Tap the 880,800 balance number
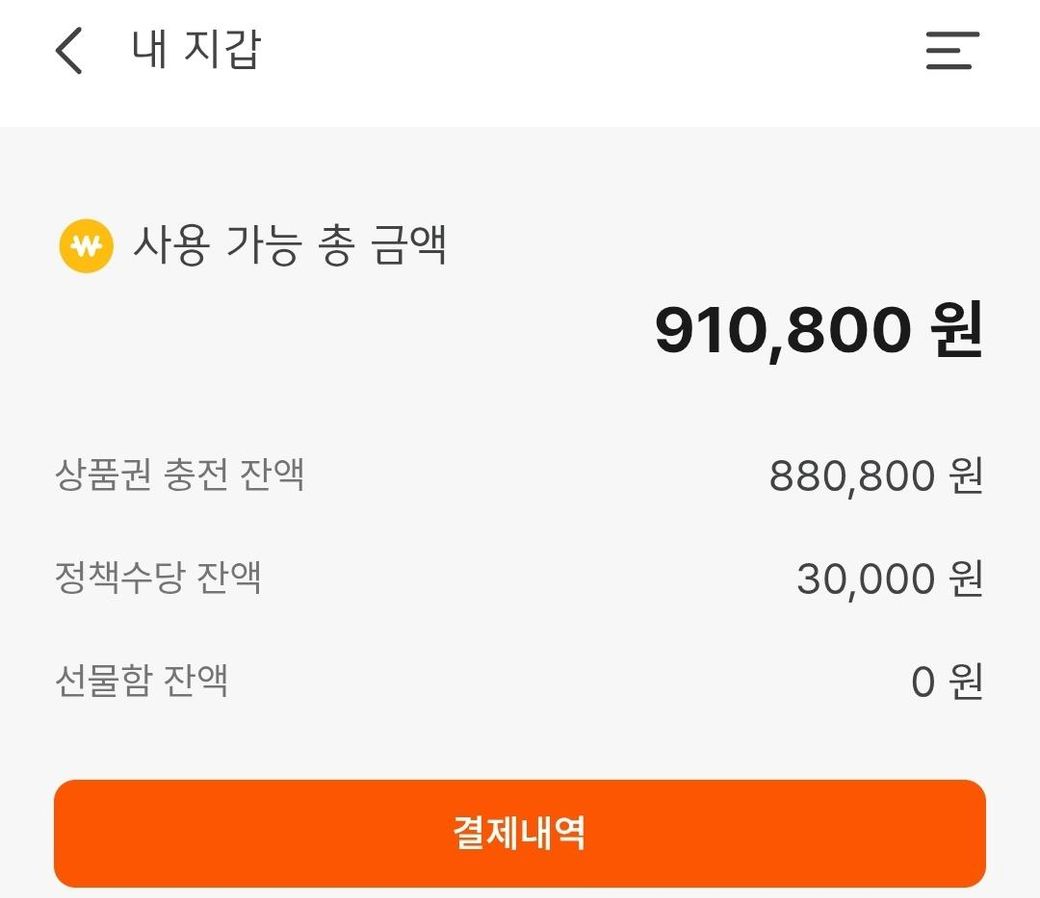Viewport: 1040px width, 898px height. 851,477
